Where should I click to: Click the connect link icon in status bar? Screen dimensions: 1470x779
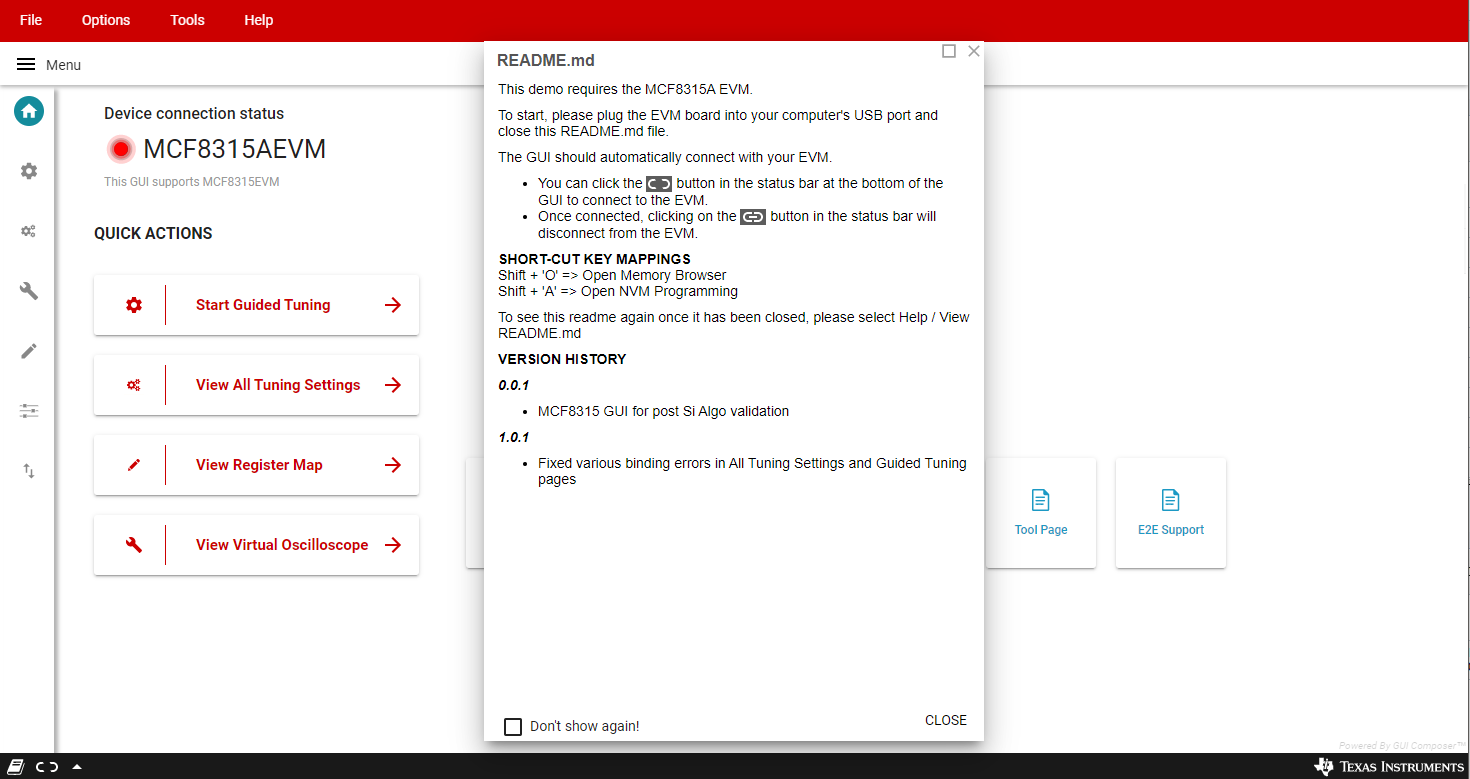click(47, 767)
